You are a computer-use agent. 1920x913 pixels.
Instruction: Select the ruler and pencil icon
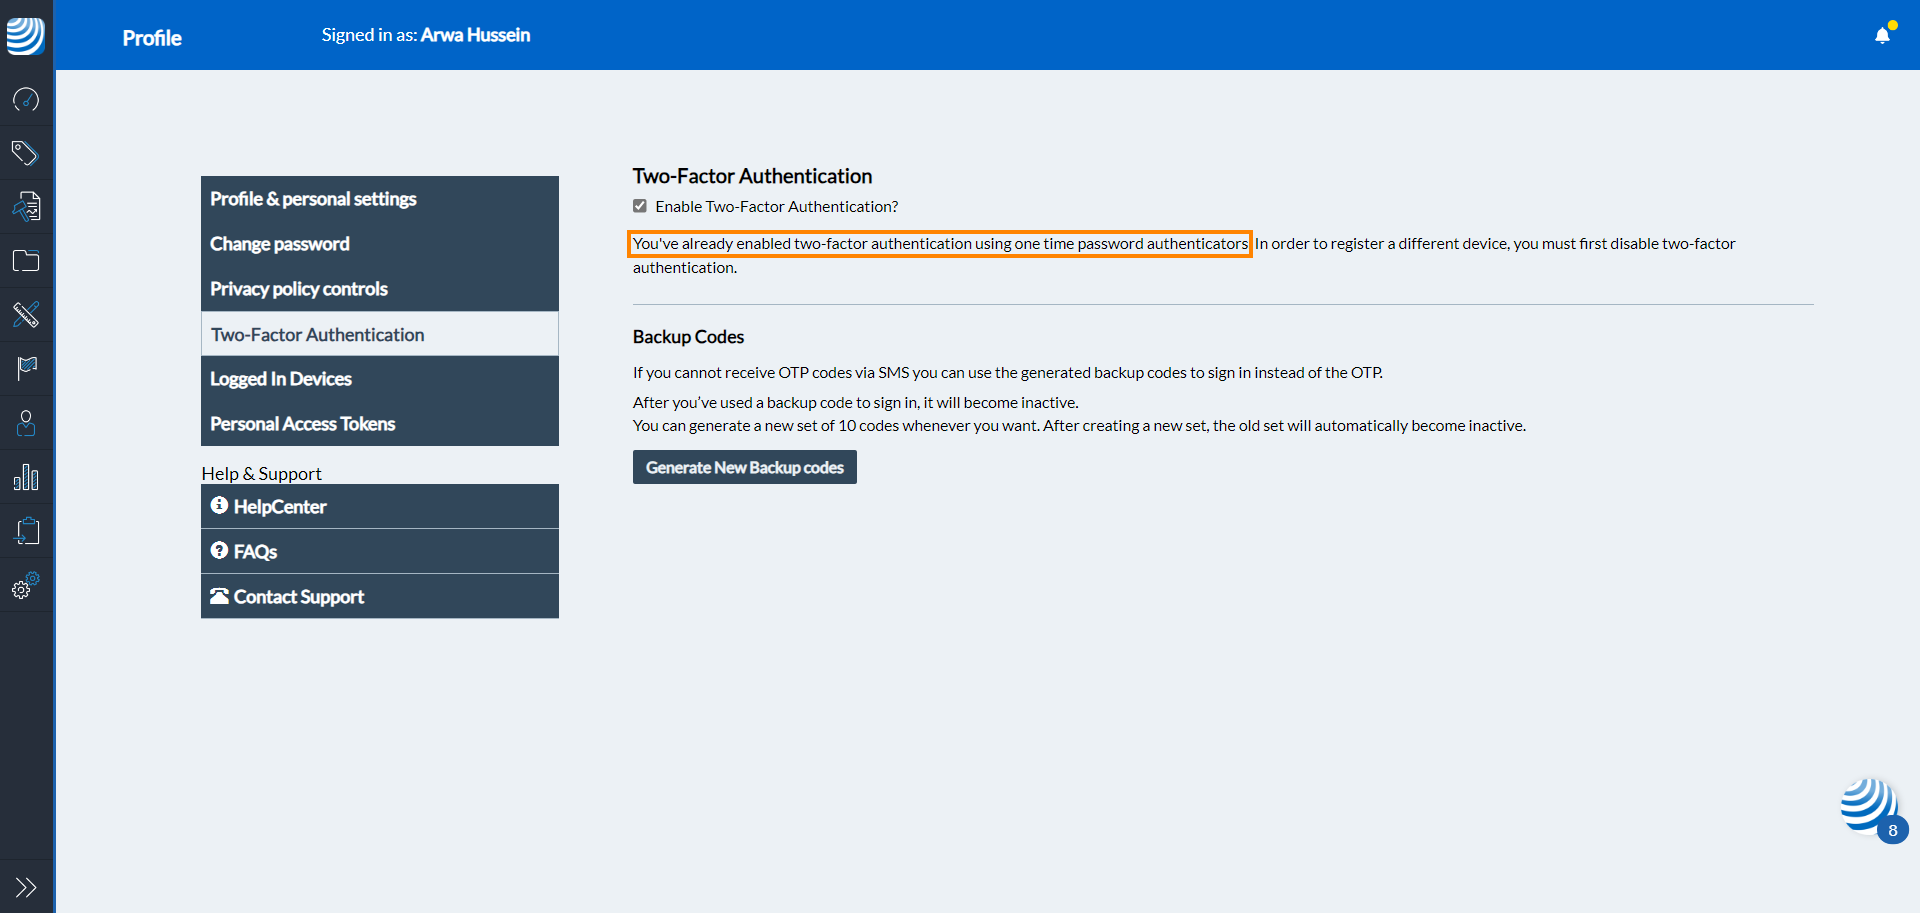click(x=26, y=315)
